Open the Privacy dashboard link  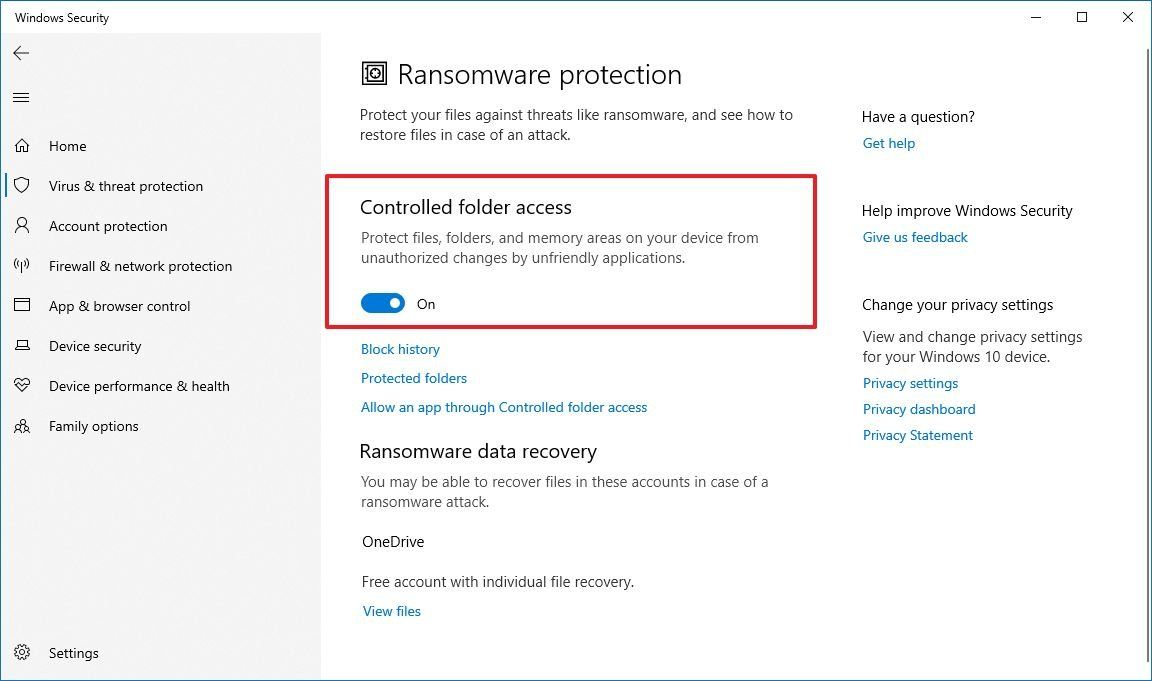[919, 409]
